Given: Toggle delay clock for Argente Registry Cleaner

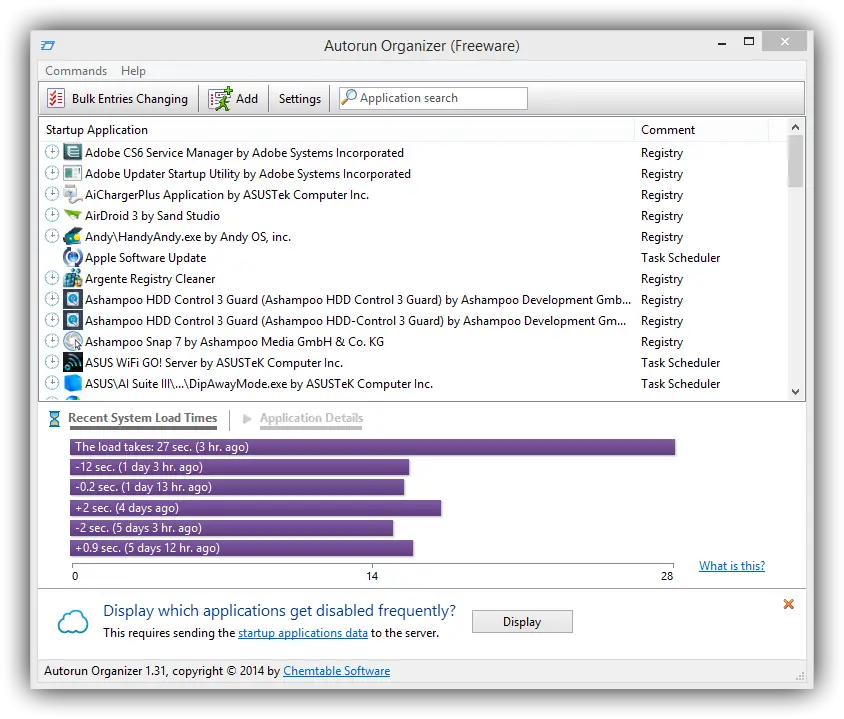Looking at the screenshot, I should 52,278.
